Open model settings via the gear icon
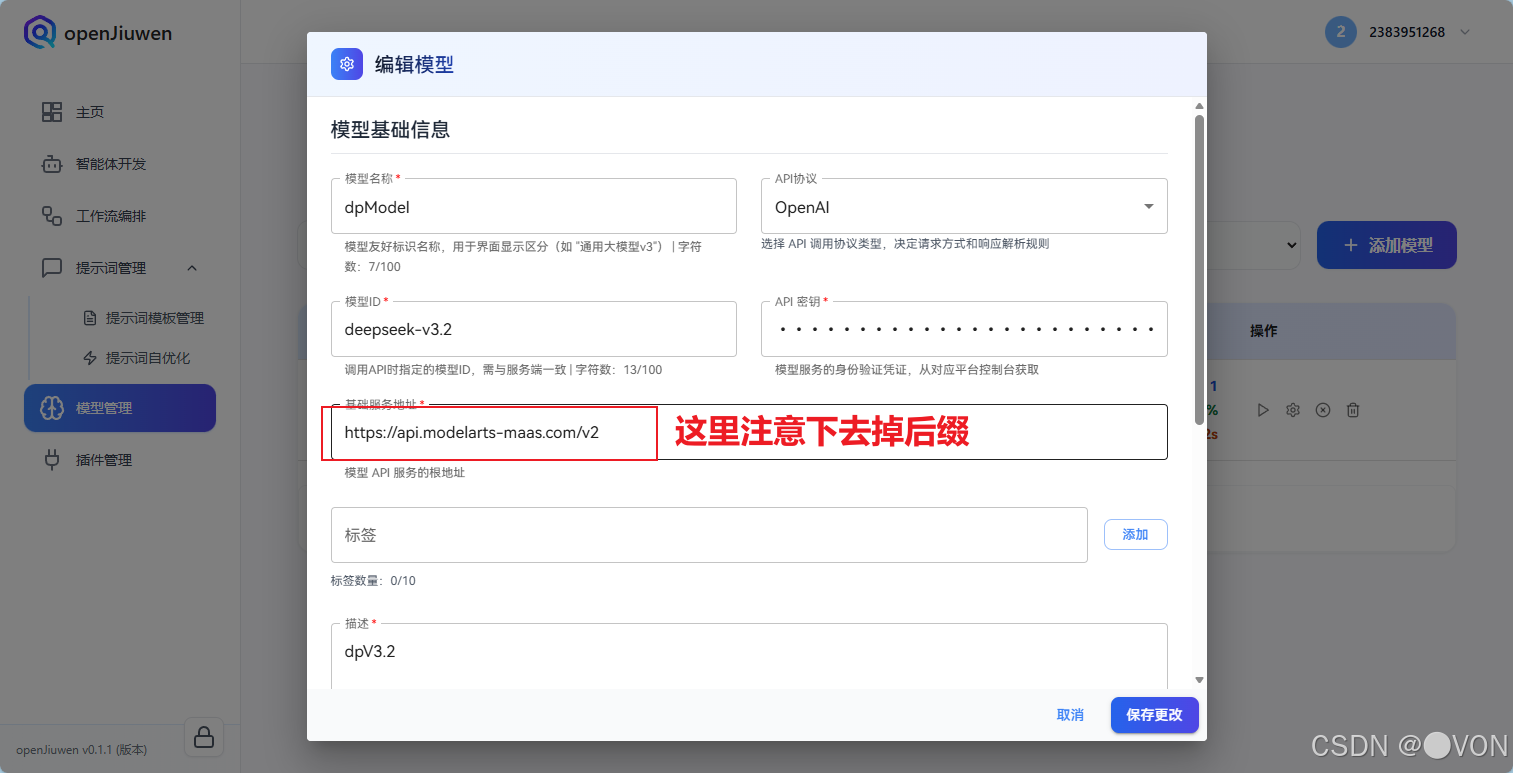 coord(1293,409)
